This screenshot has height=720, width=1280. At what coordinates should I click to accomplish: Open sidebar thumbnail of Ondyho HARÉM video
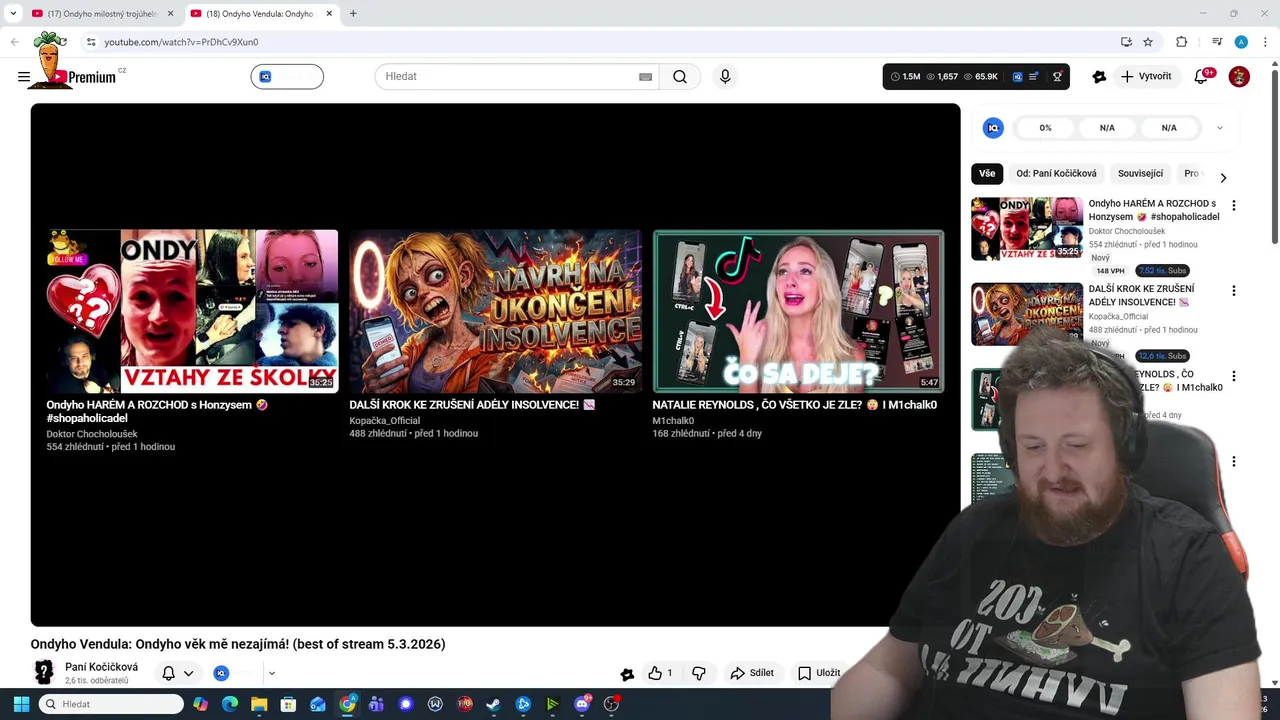click(1027, 228)
